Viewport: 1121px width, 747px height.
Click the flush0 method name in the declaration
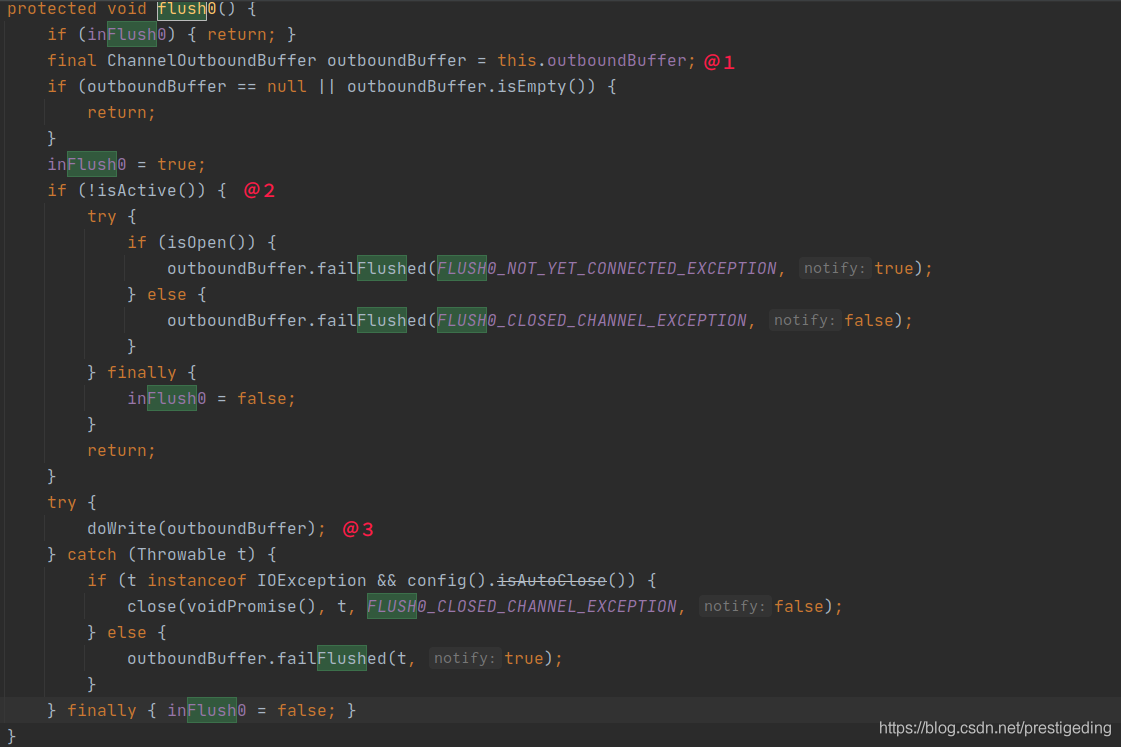187,9
